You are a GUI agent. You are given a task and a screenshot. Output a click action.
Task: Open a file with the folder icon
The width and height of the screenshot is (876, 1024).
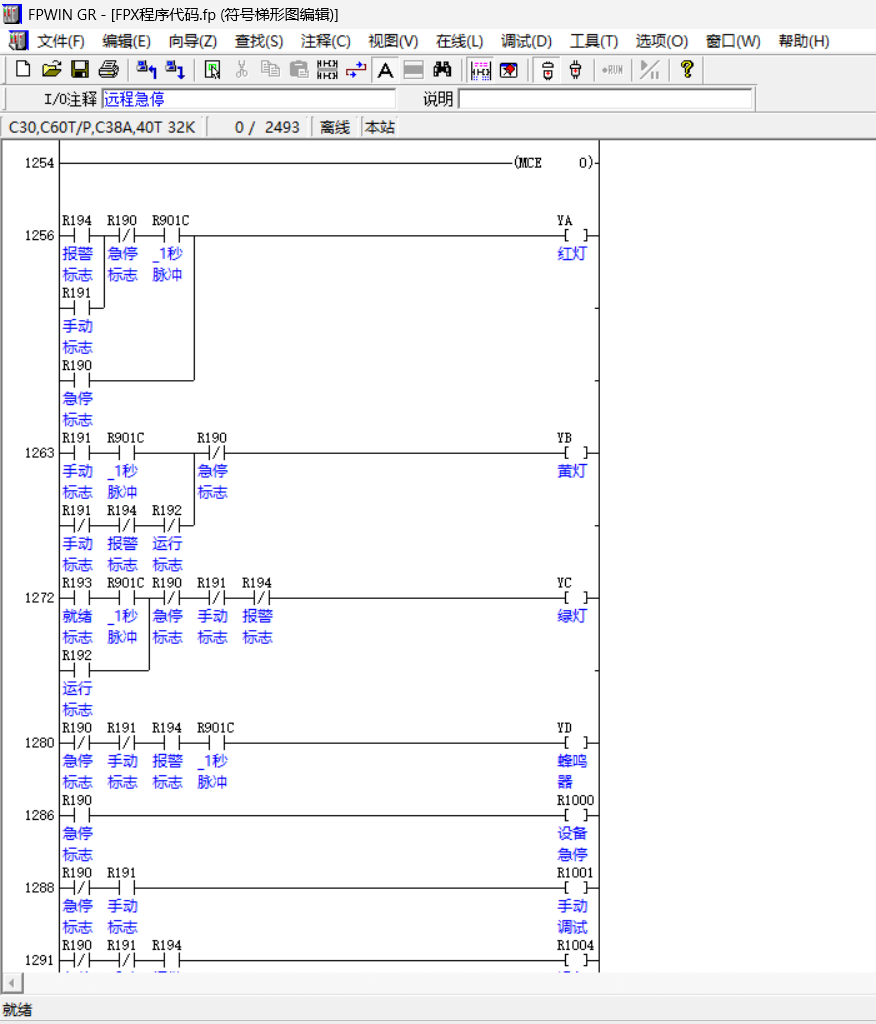[51, 69]
